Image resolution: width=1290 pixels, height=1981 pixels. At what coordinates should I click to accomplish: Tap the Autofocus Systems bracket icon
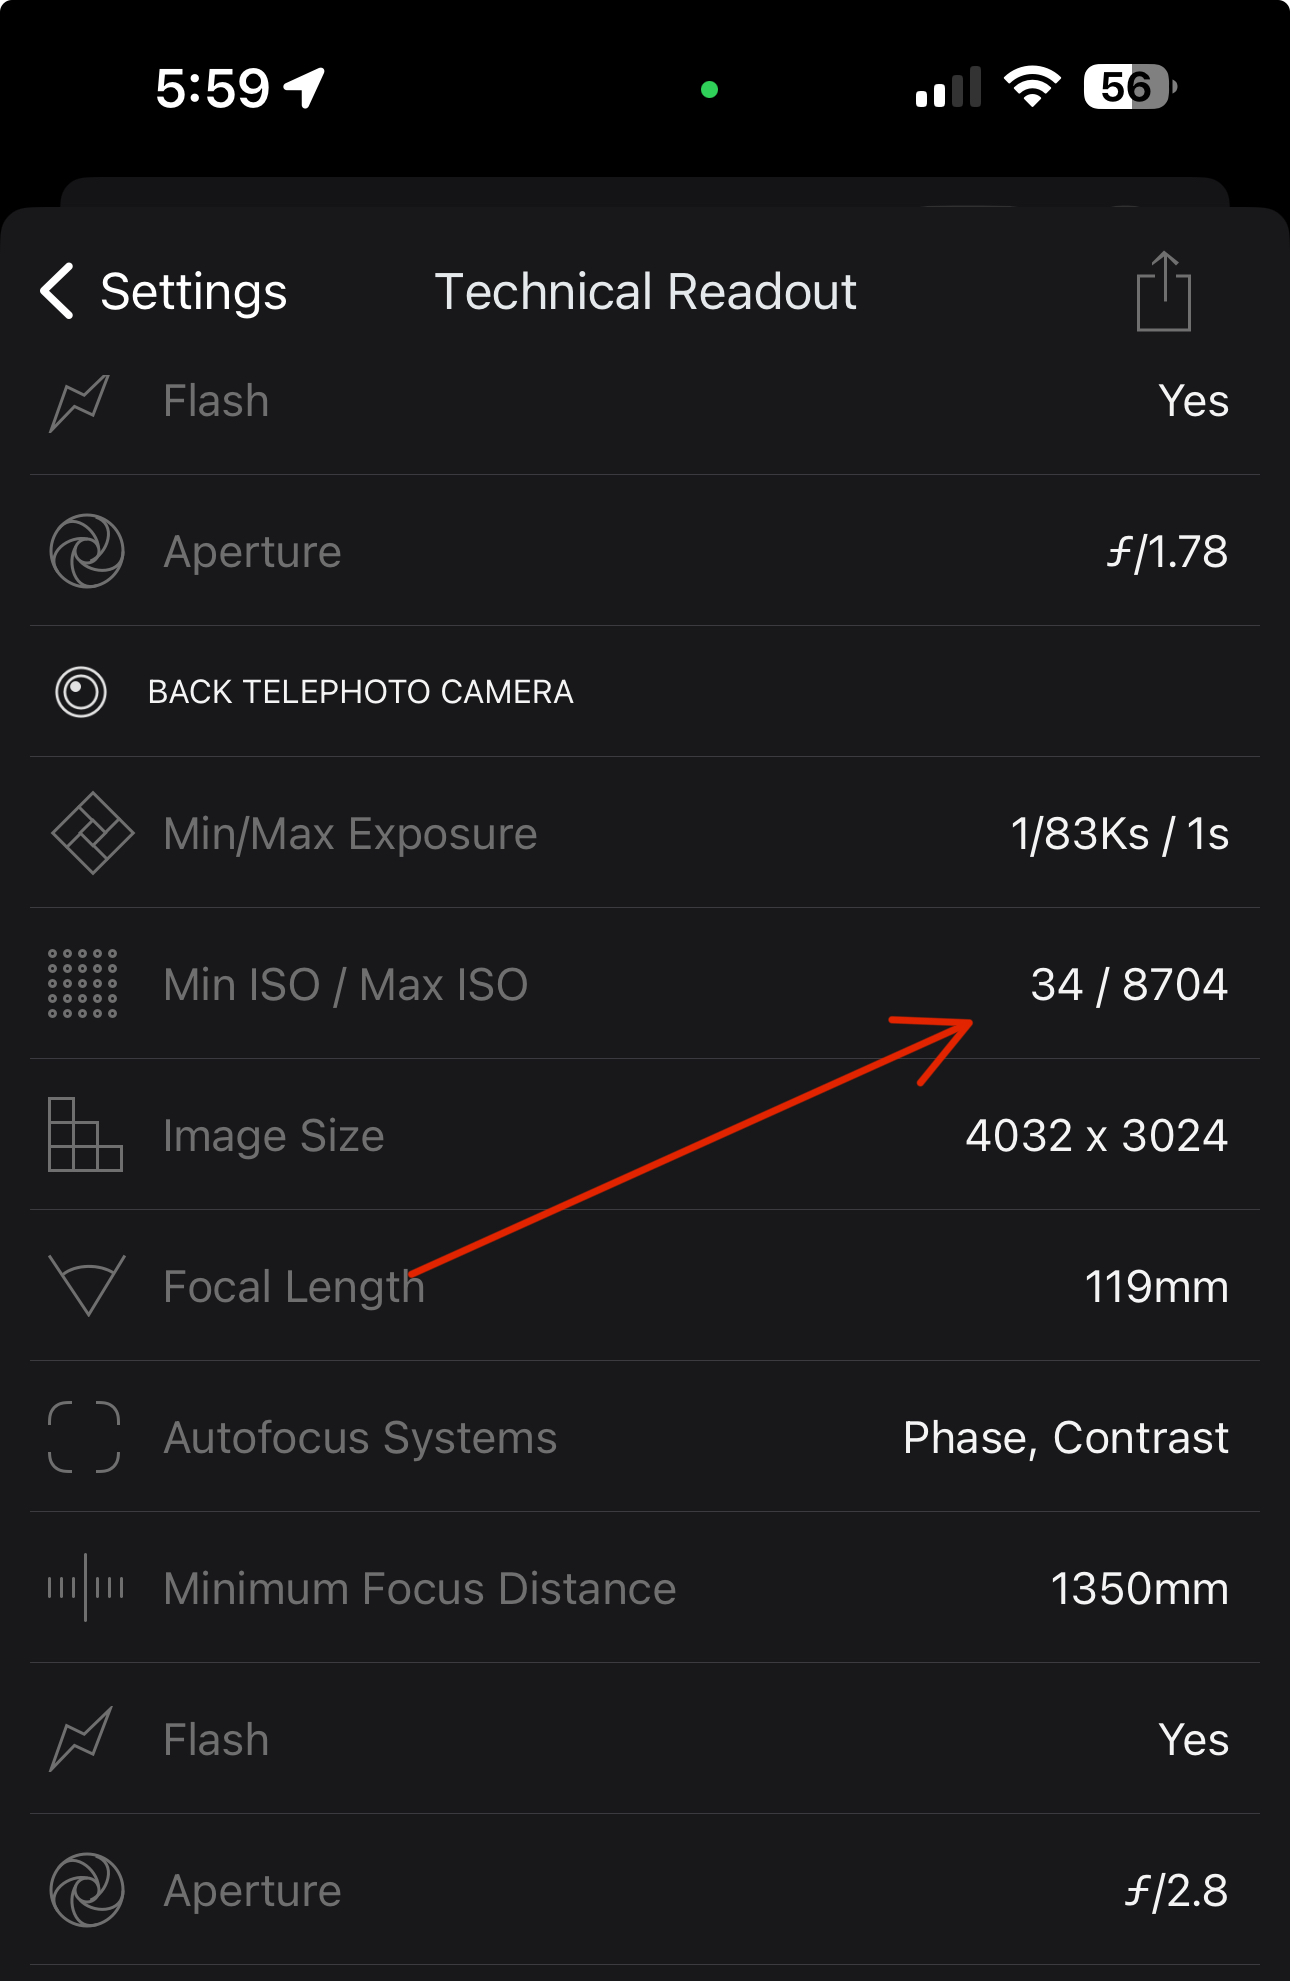[84, 1437]
